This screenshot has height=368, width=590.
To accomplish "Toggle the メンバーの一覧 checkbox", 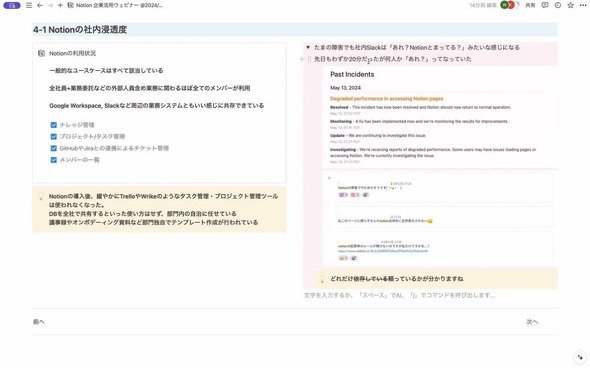I will click(53, 160).
